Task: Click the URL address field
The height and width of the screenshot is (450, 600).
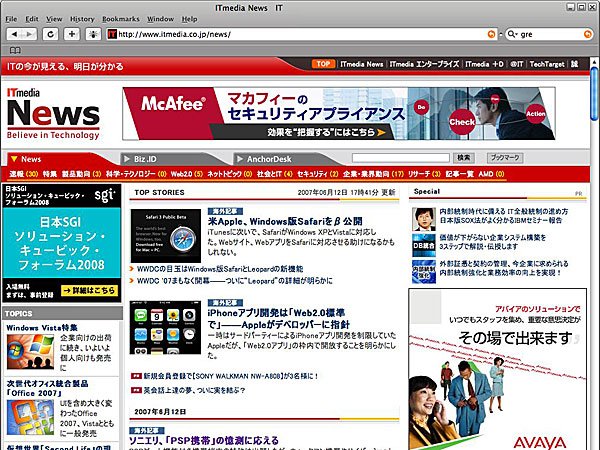Action: pyautogui.click(x=301, y=34)
